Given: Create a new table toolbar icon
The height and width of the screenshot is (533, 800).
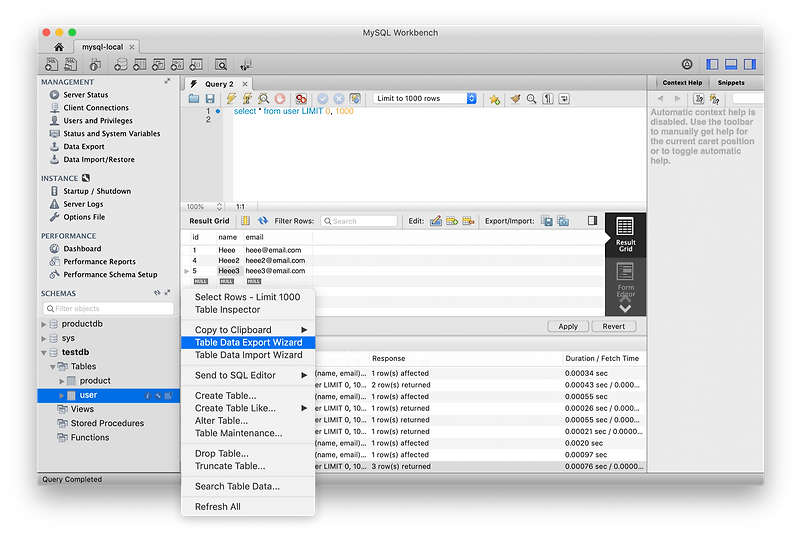Looking at the screenshot, I should [x=139, y=65].
